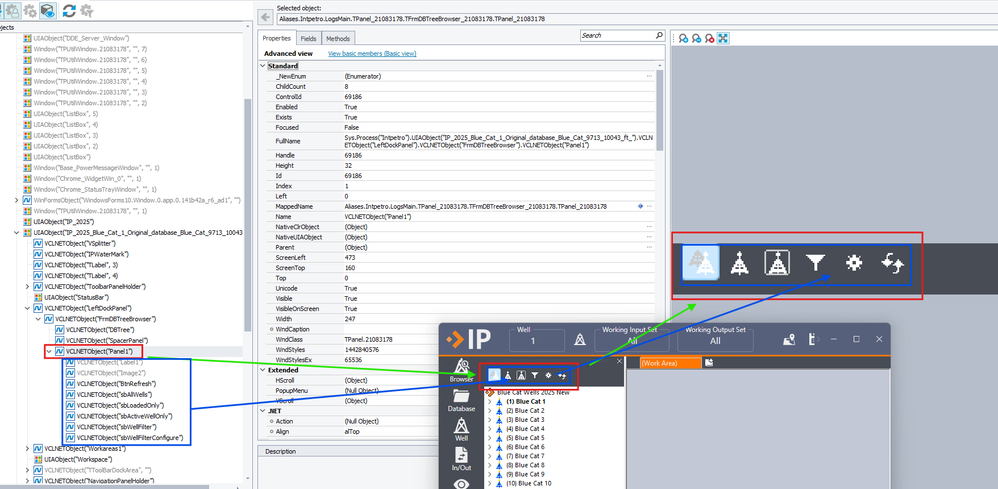The height and width of the screenshot is (489, 998).
Task: Click the enlarged funnel well filter icon
Action: tap(815, 264)
